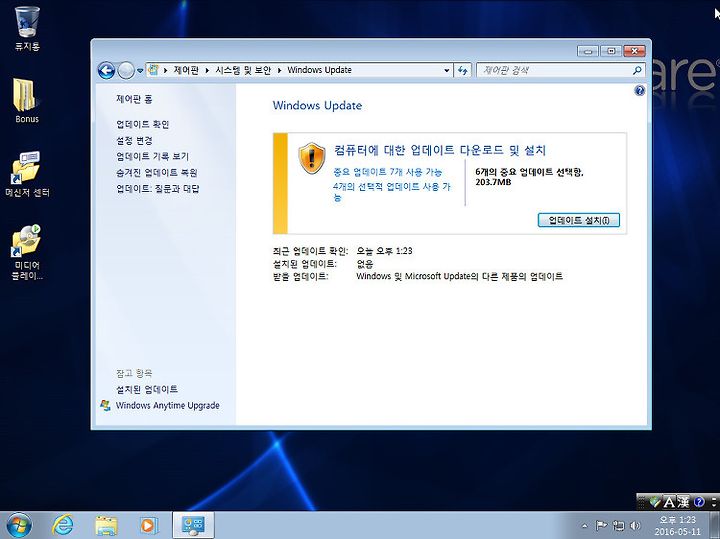Click the Forward navigation arrow button
Viewport: 720px width, 539px height.
126,71
